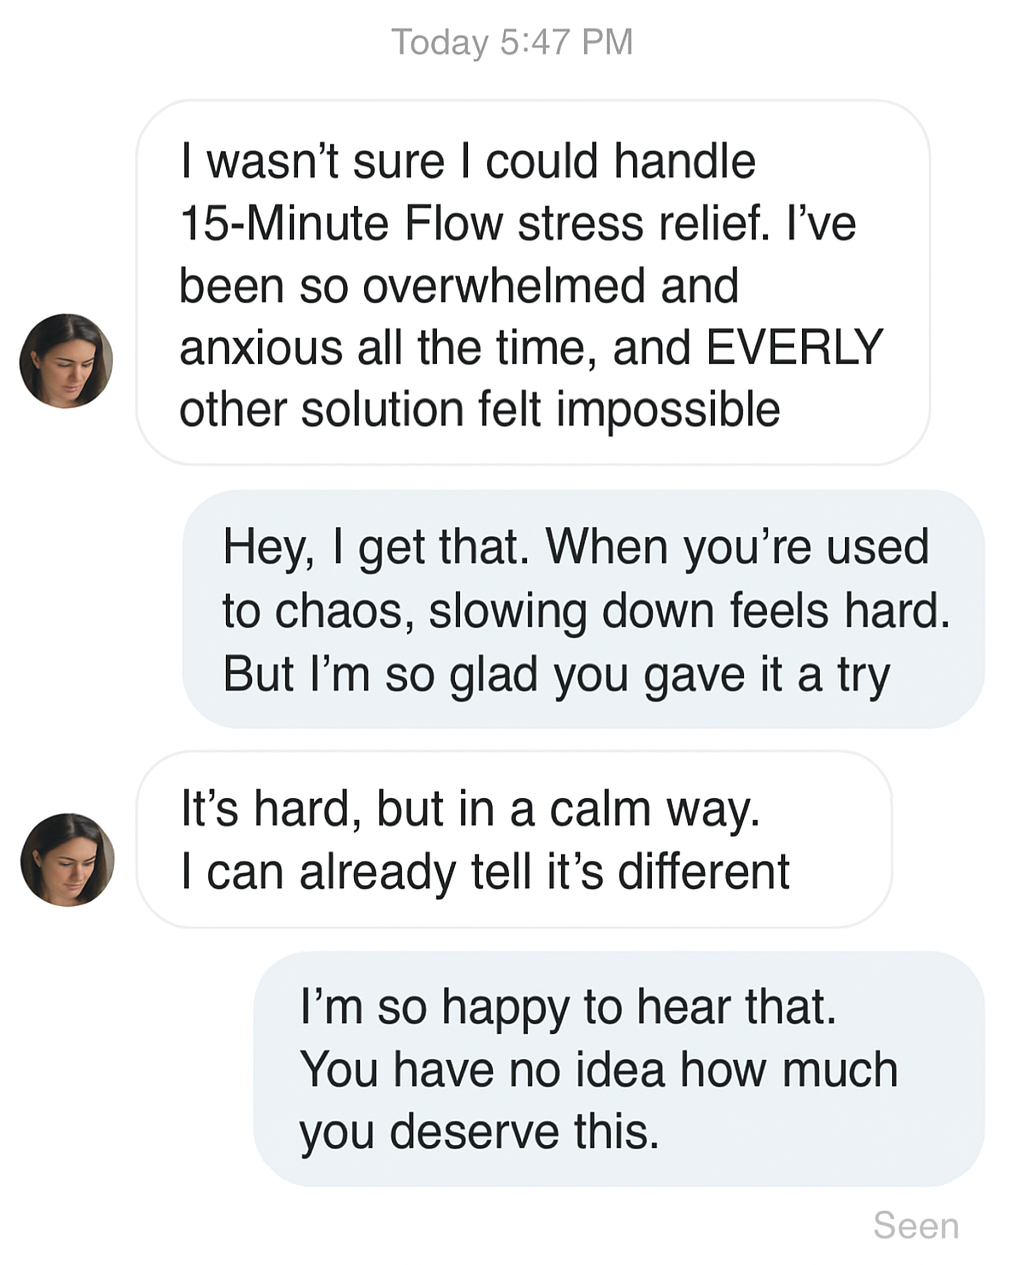
Task: Tap the "It's hard, but in a calm way" line
Action: click(x=470, y=808)
